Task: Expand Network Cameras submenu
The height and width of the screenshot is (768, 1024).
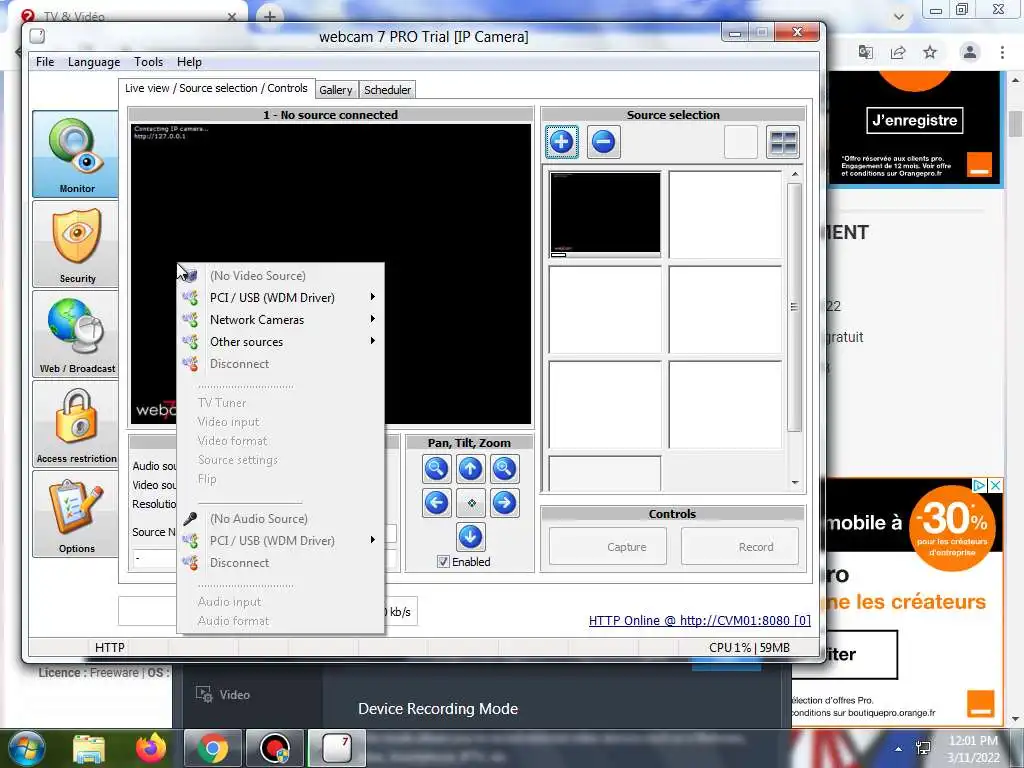Action: point(280,319)
